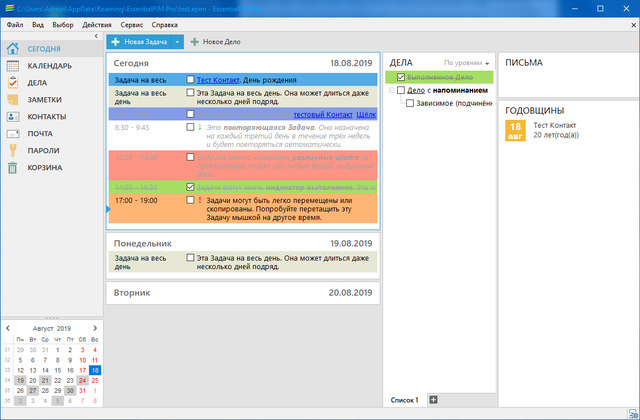
Task: Click the Дела clipboard icon in sidebar
Action: pyautogui.click(x=13, y=83)
